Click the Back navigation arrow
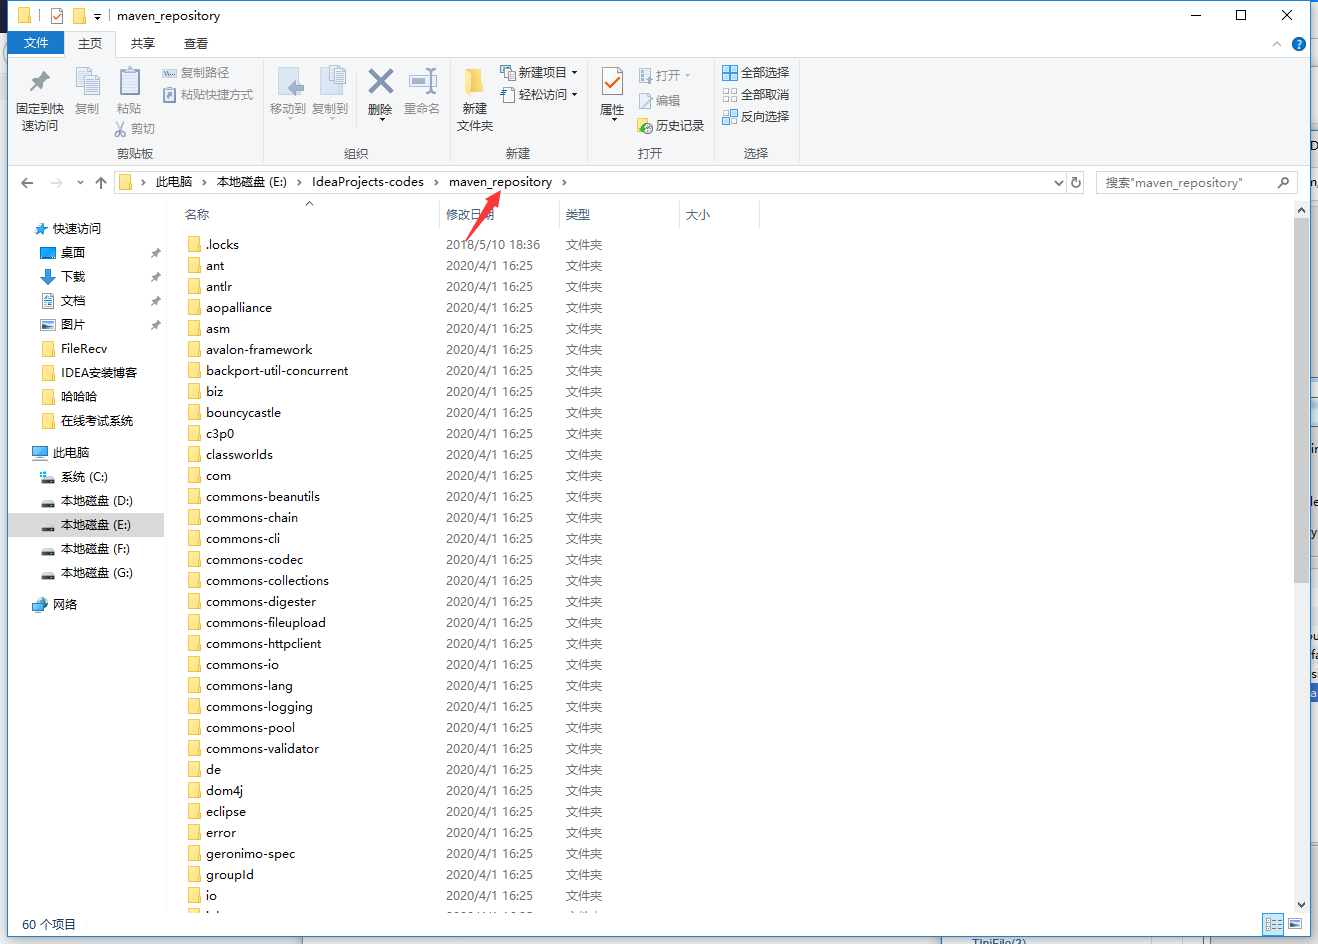The width and height of the screenshot is (1318, 944). point(28,183)
